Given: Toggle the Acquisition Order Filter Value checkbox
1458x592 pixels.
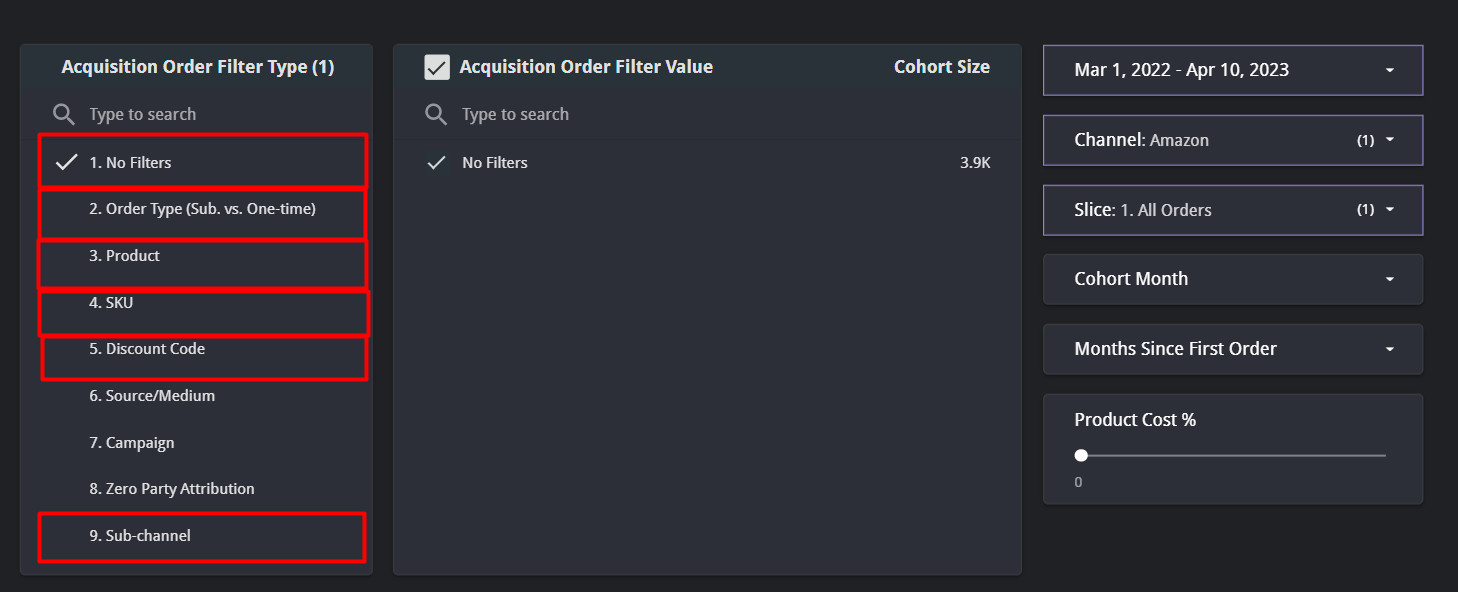Looking at the screenshot, I should pyautogui.click(x=437, y=67).
